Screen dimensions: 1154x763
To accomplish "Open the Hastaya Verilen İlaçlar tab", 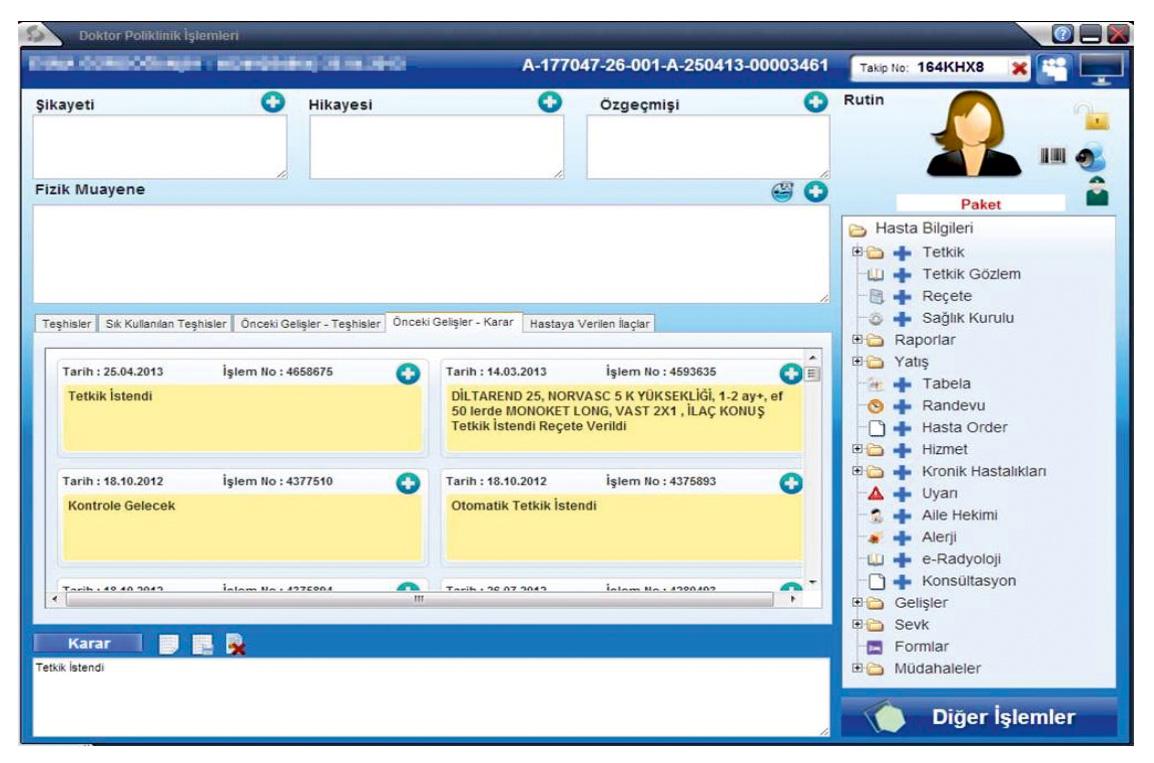I will coord(589,324).
